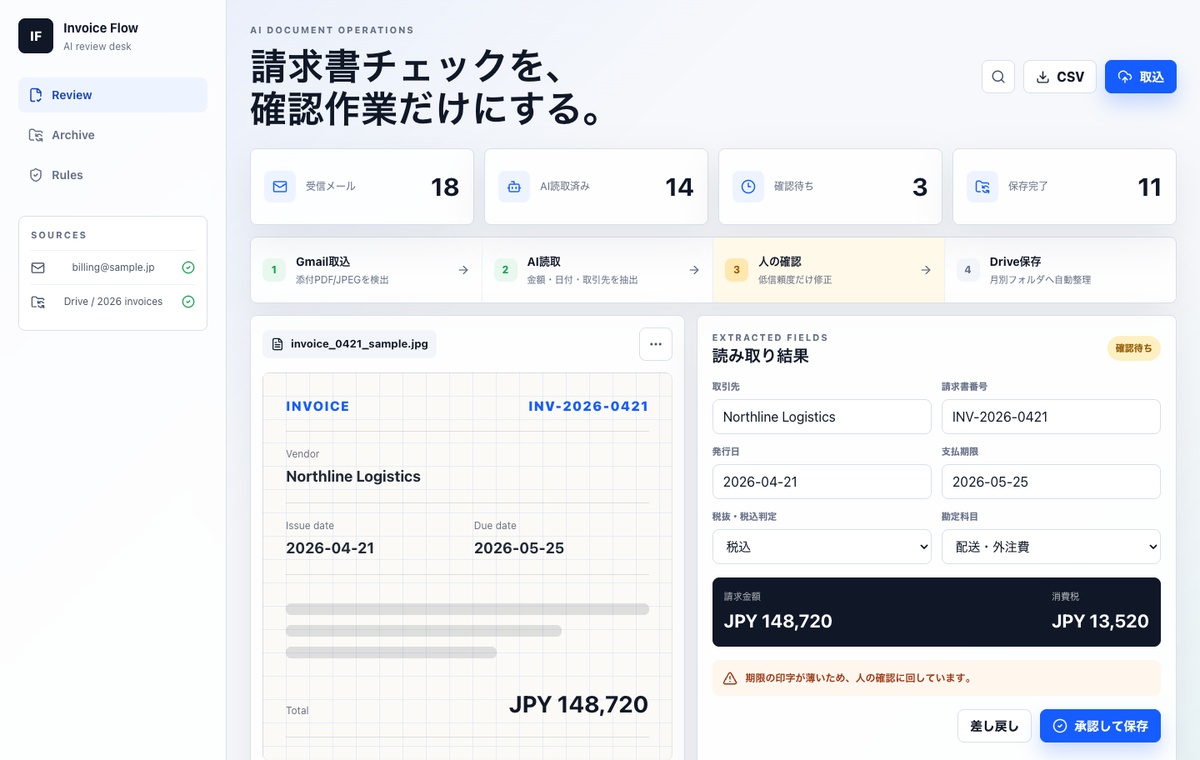The image size is (1200, 760).
Task: Click the arrow after 人の確認 step
Action: tap(926, 270)
